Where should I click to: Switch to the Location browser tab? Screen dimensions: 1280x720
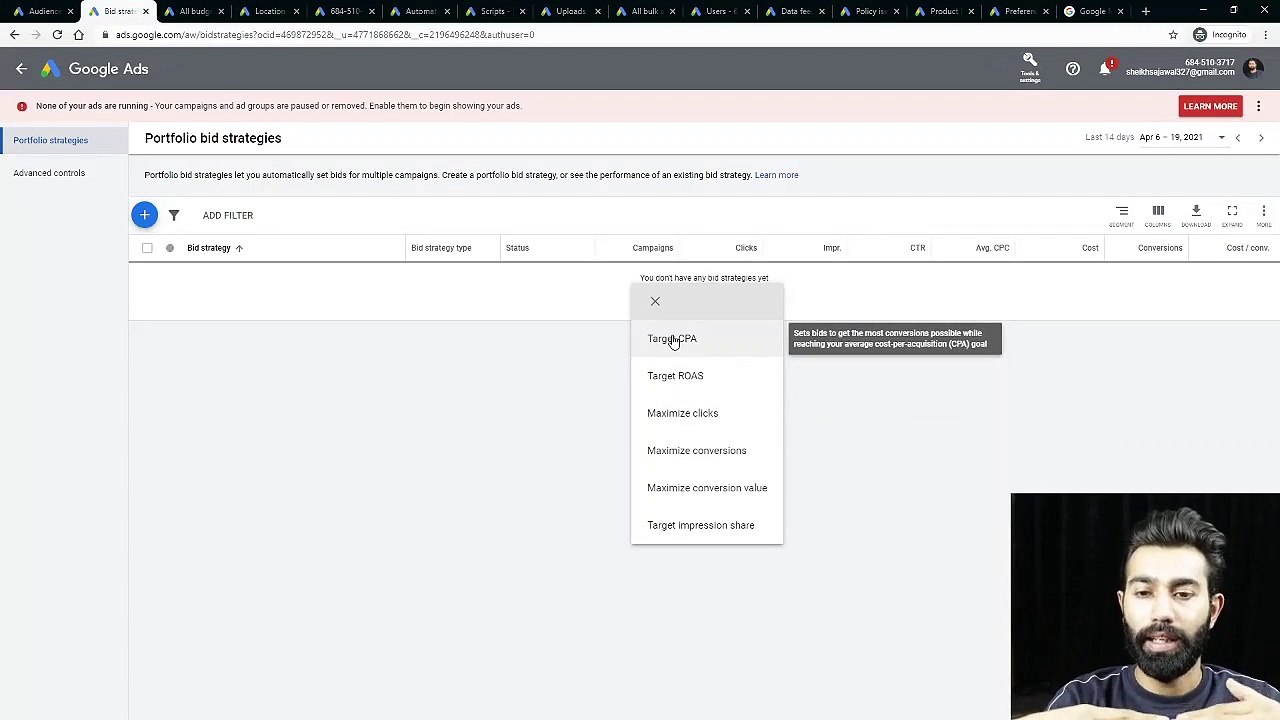point(268,11)
